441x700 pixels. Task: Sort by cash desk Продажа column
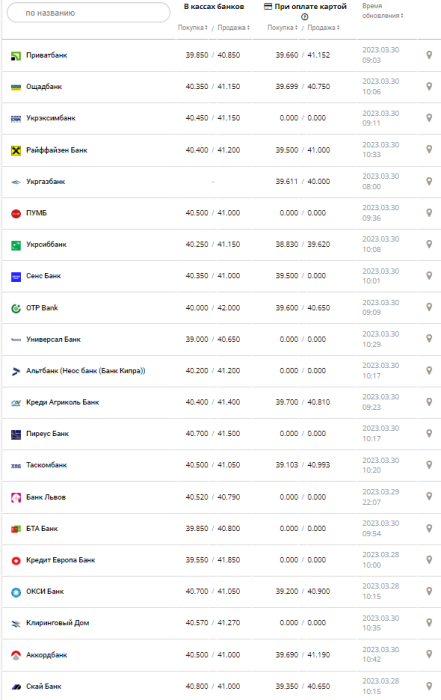[x=233, y=28]
